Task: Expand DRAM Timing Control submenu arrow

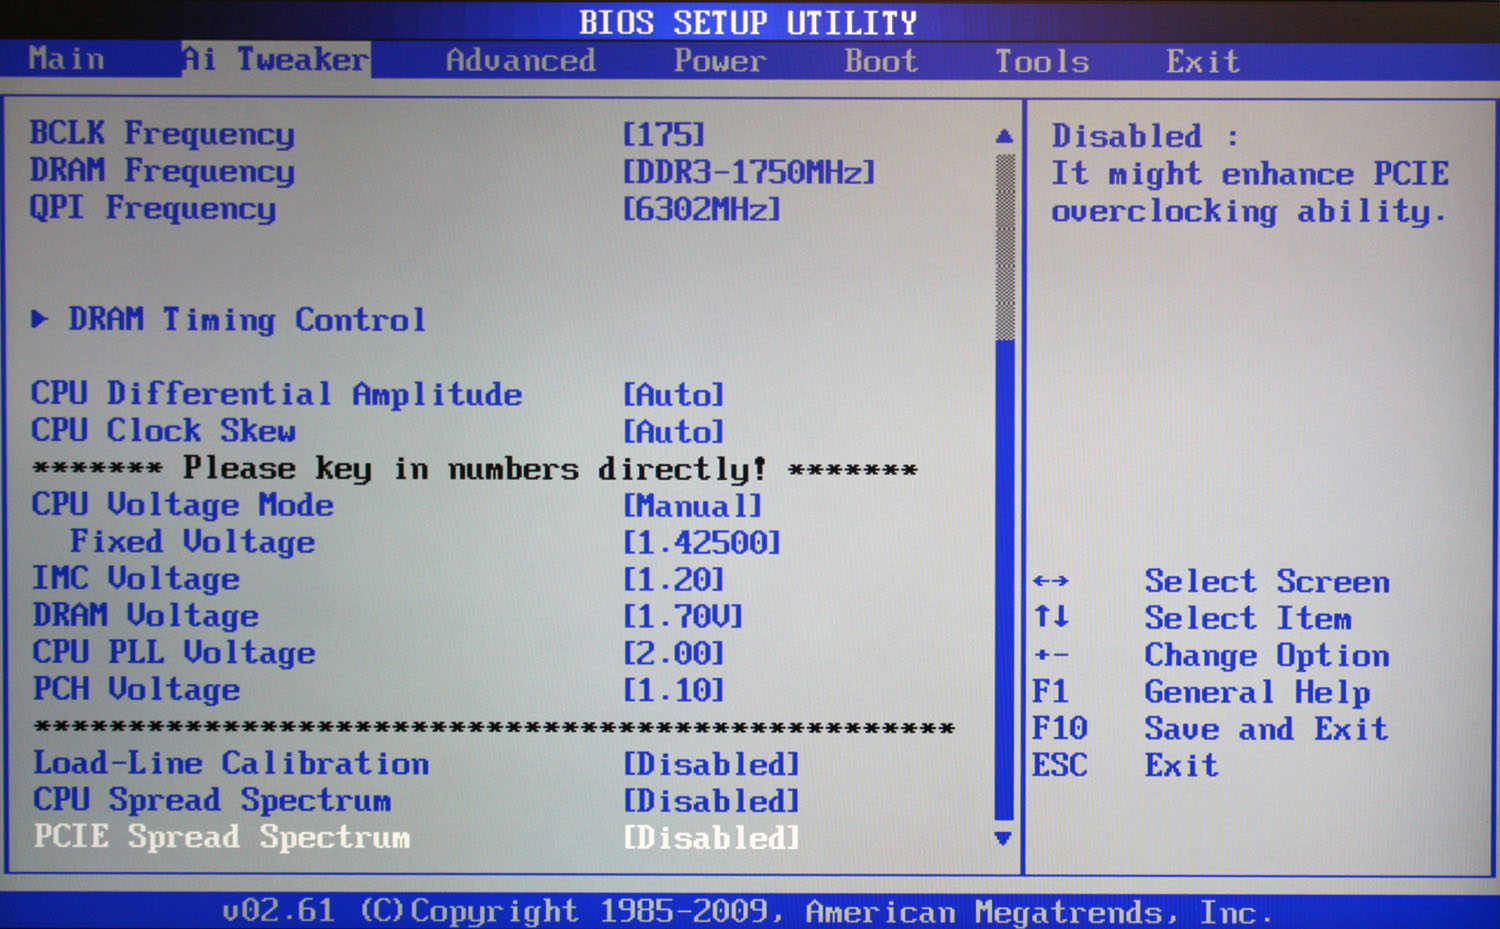Action: (40, 319)
